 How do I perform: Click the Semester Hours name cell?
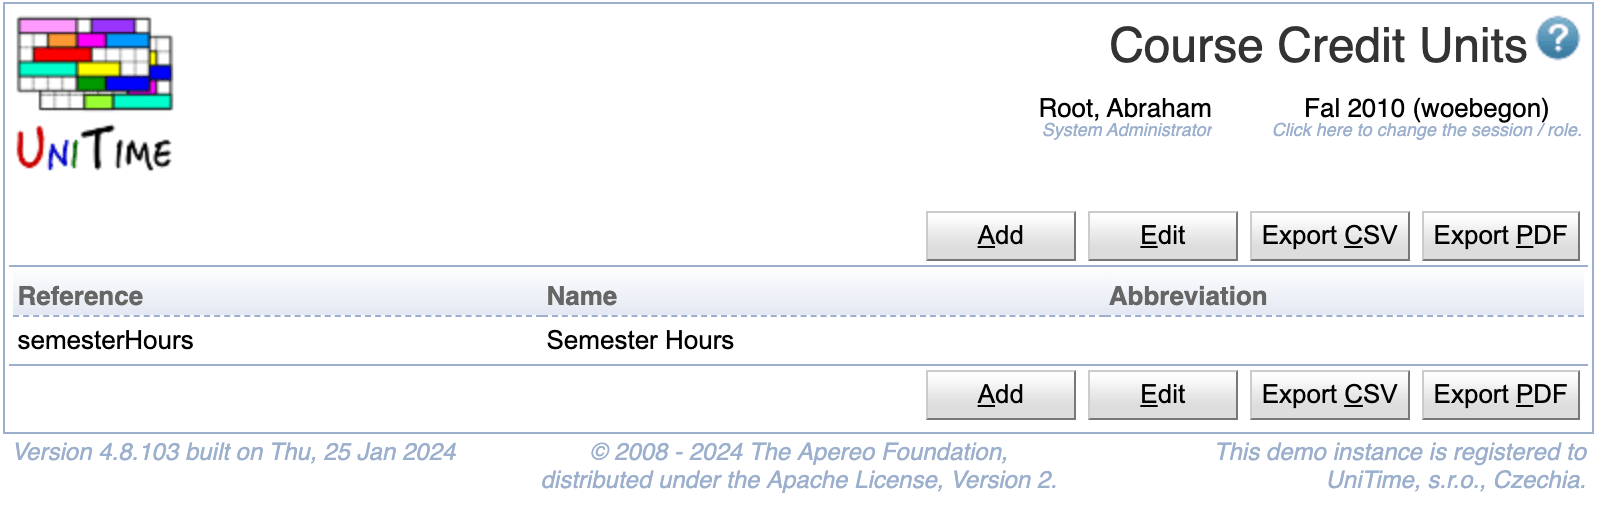(x=640, y=340)
